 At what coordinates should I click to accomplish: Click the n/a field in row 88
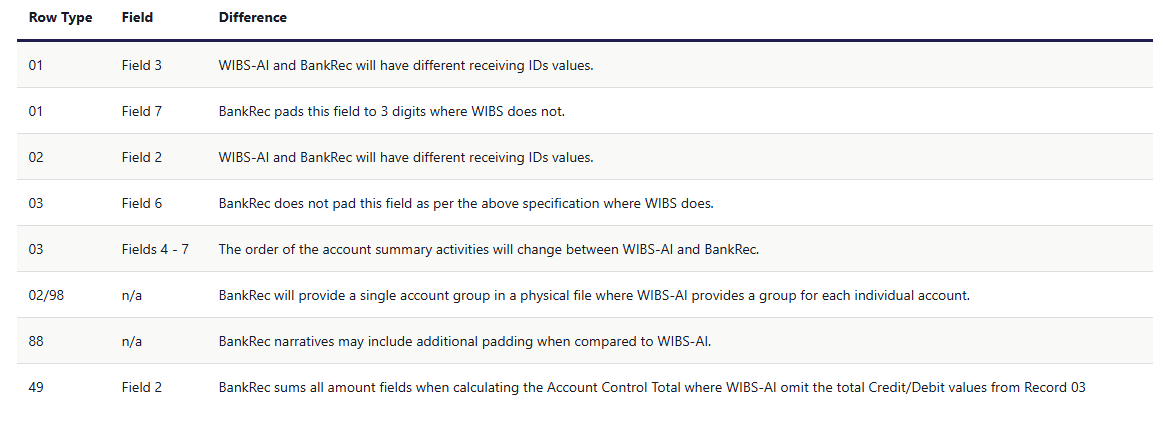click(132, 341)
